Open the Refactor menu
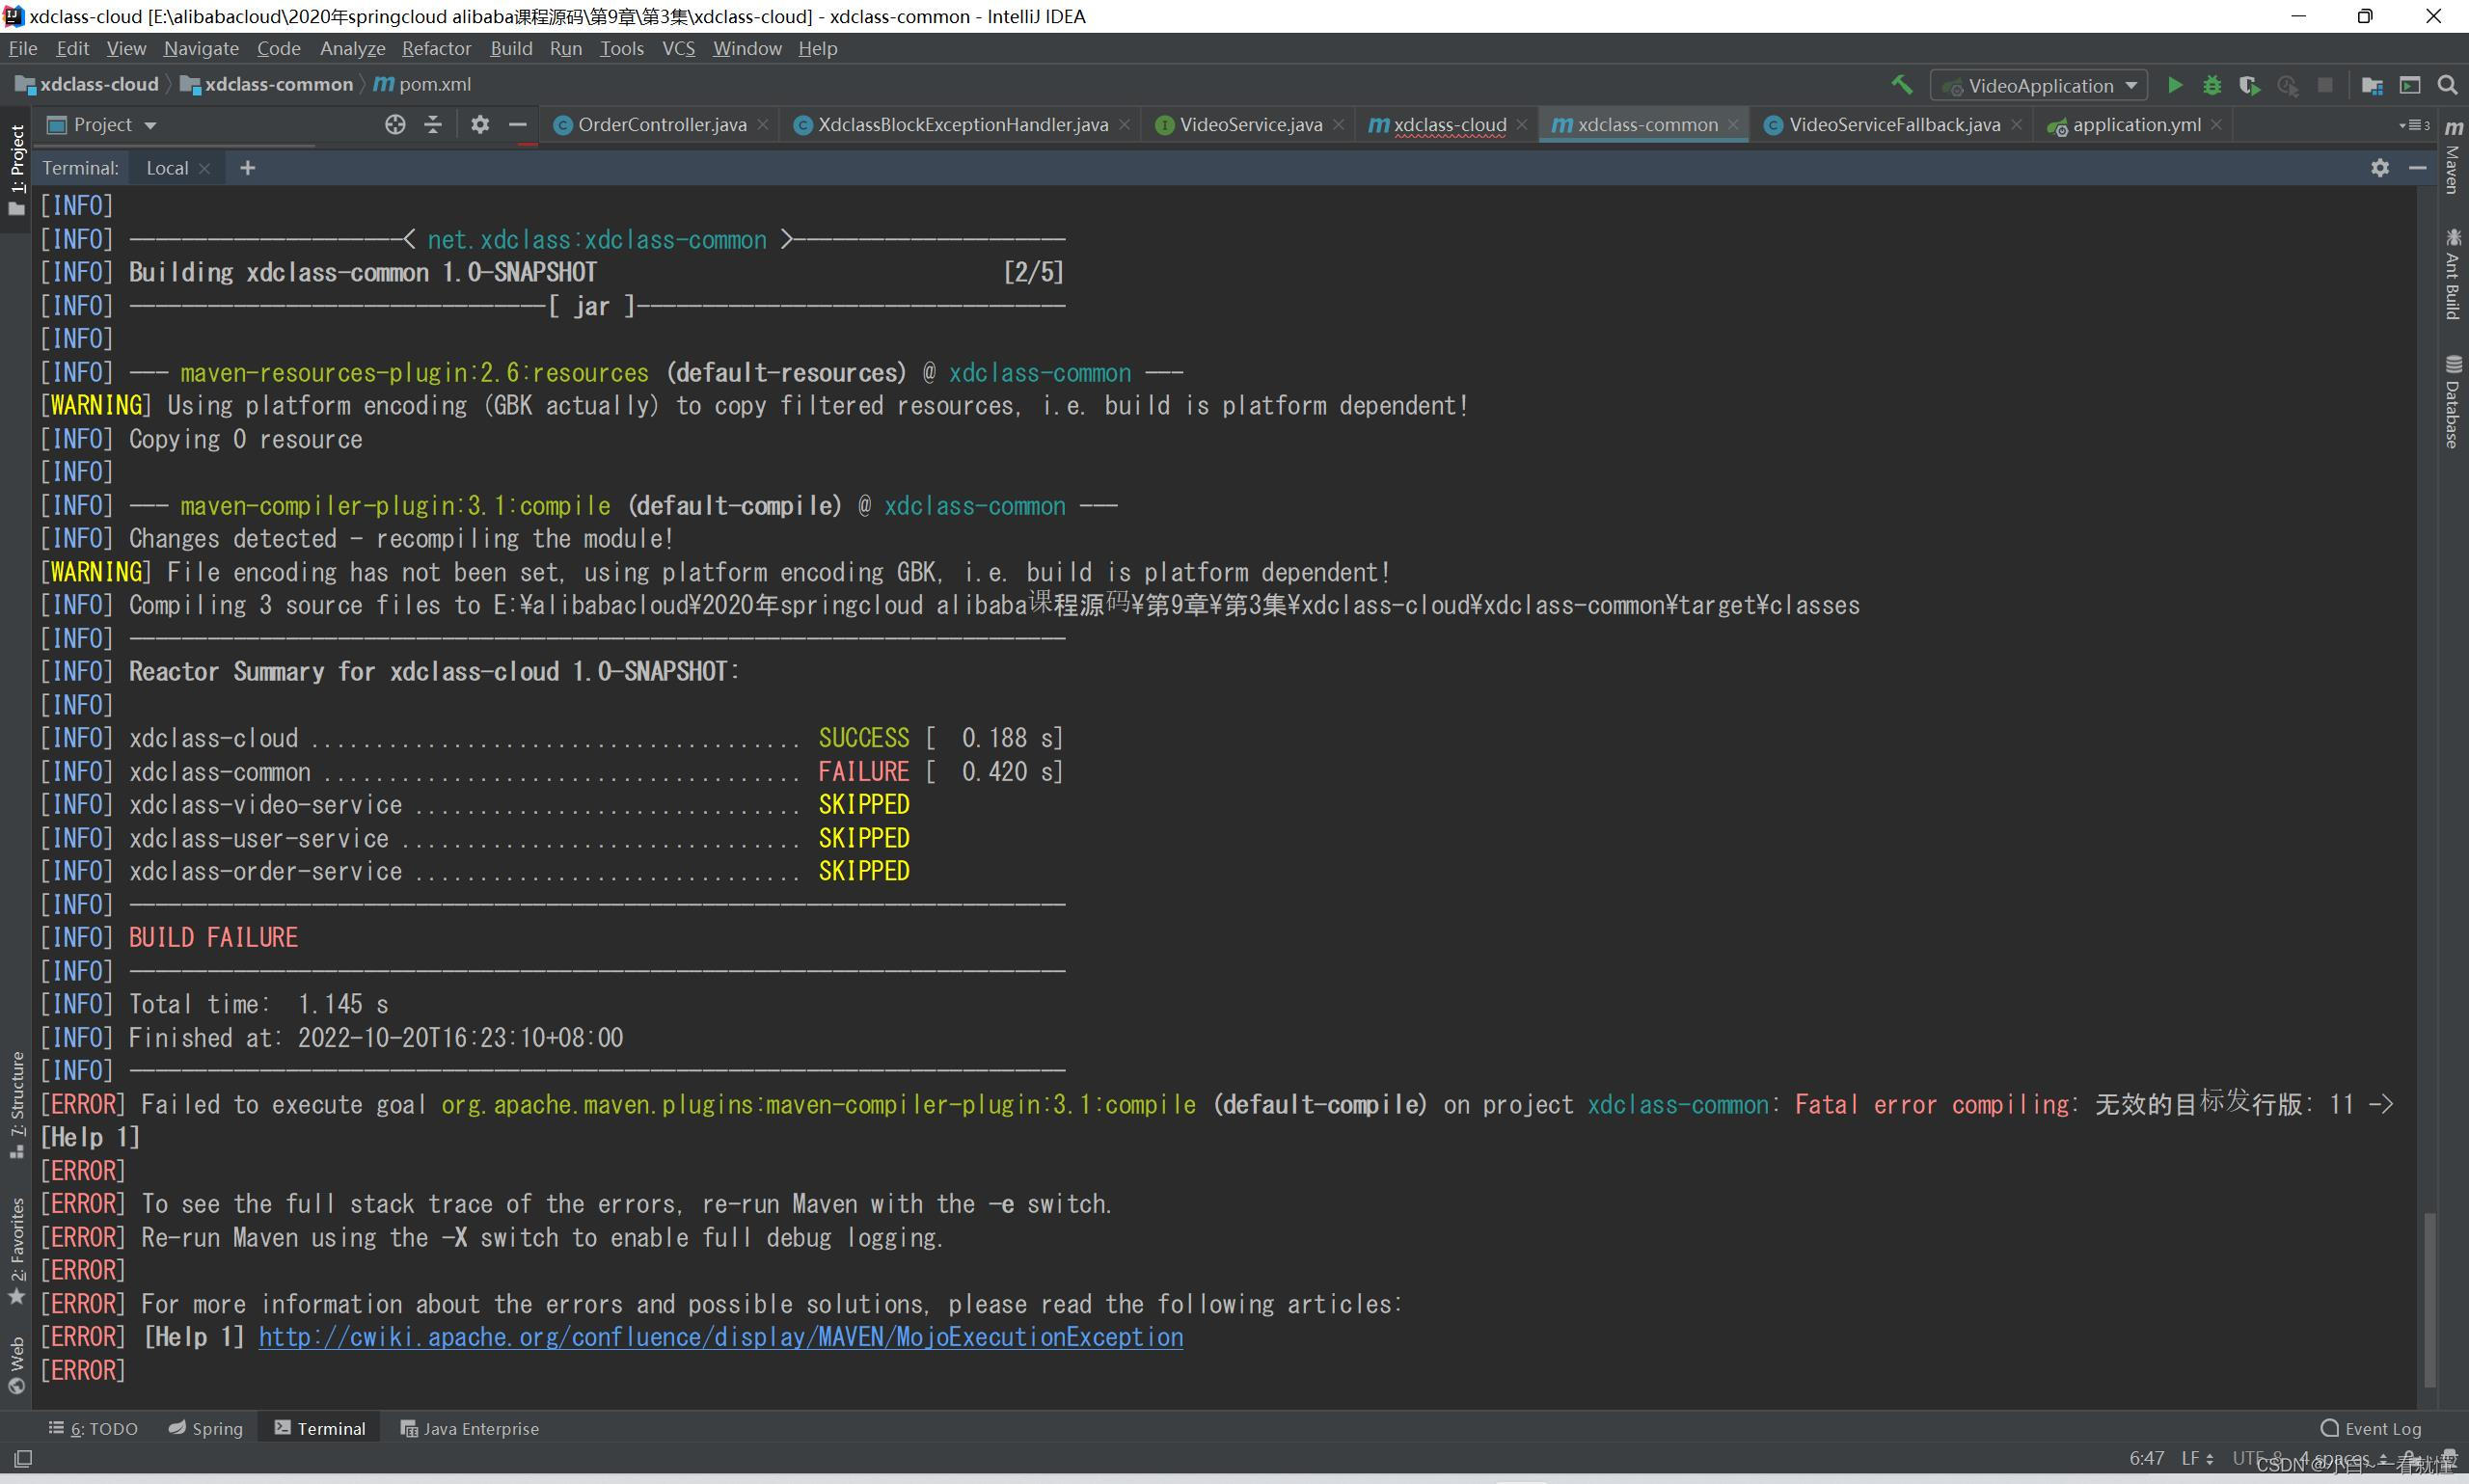This screenshot has height=1484, width=2469. [436, 48]
